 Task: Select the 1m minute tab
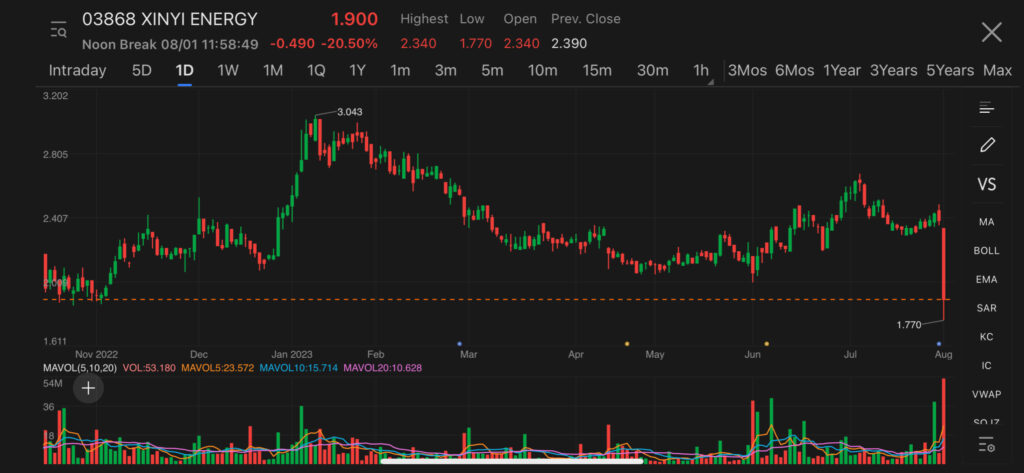[400, 71]
